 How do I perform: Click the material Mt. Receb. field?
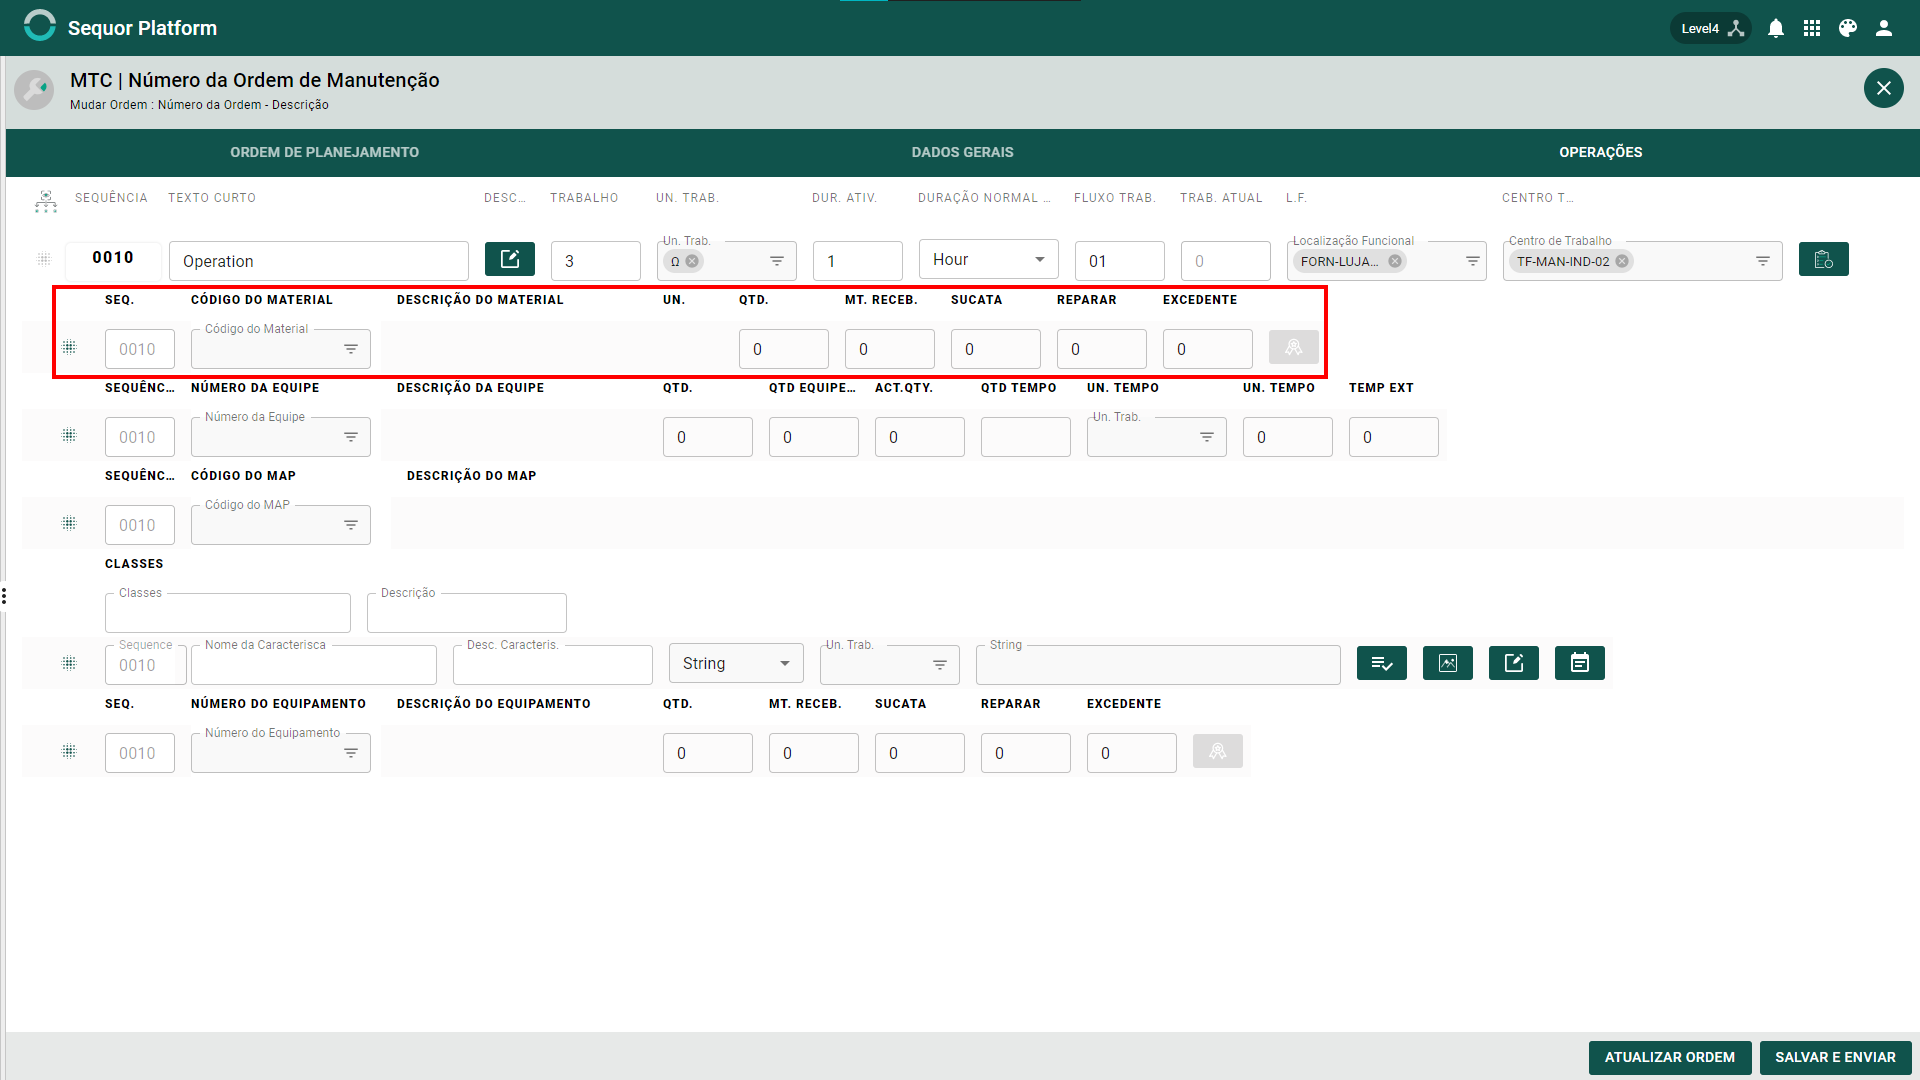click(x=890, y=349)
